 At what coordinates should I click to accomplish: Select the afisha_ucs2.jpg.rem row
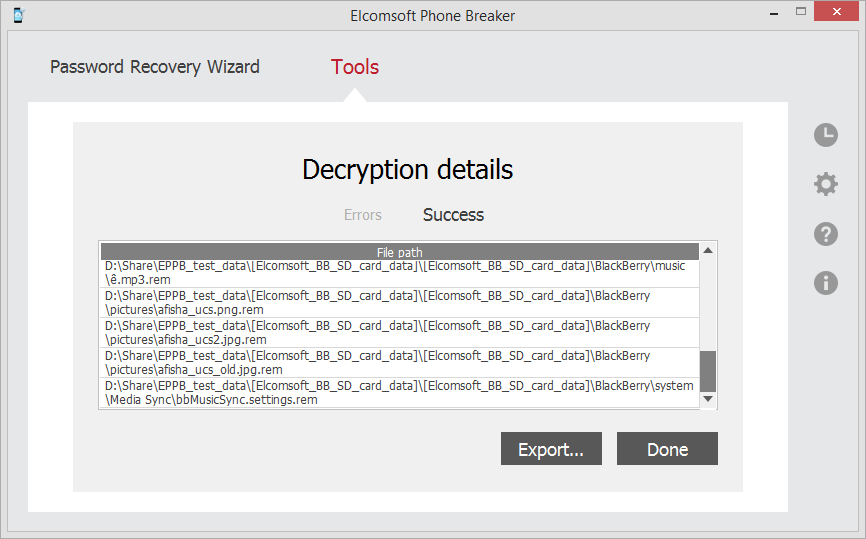coord(399,333)
